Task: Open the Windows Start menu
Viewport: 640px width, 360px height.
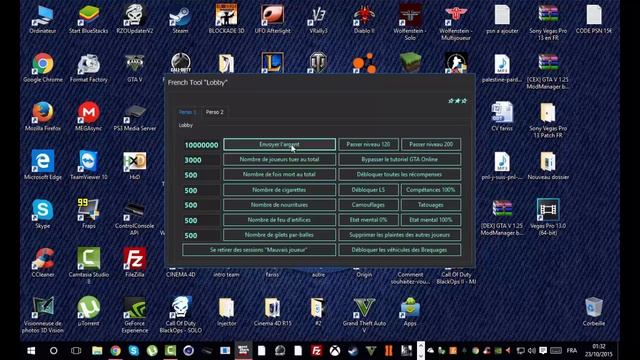Action: [31, 351]
